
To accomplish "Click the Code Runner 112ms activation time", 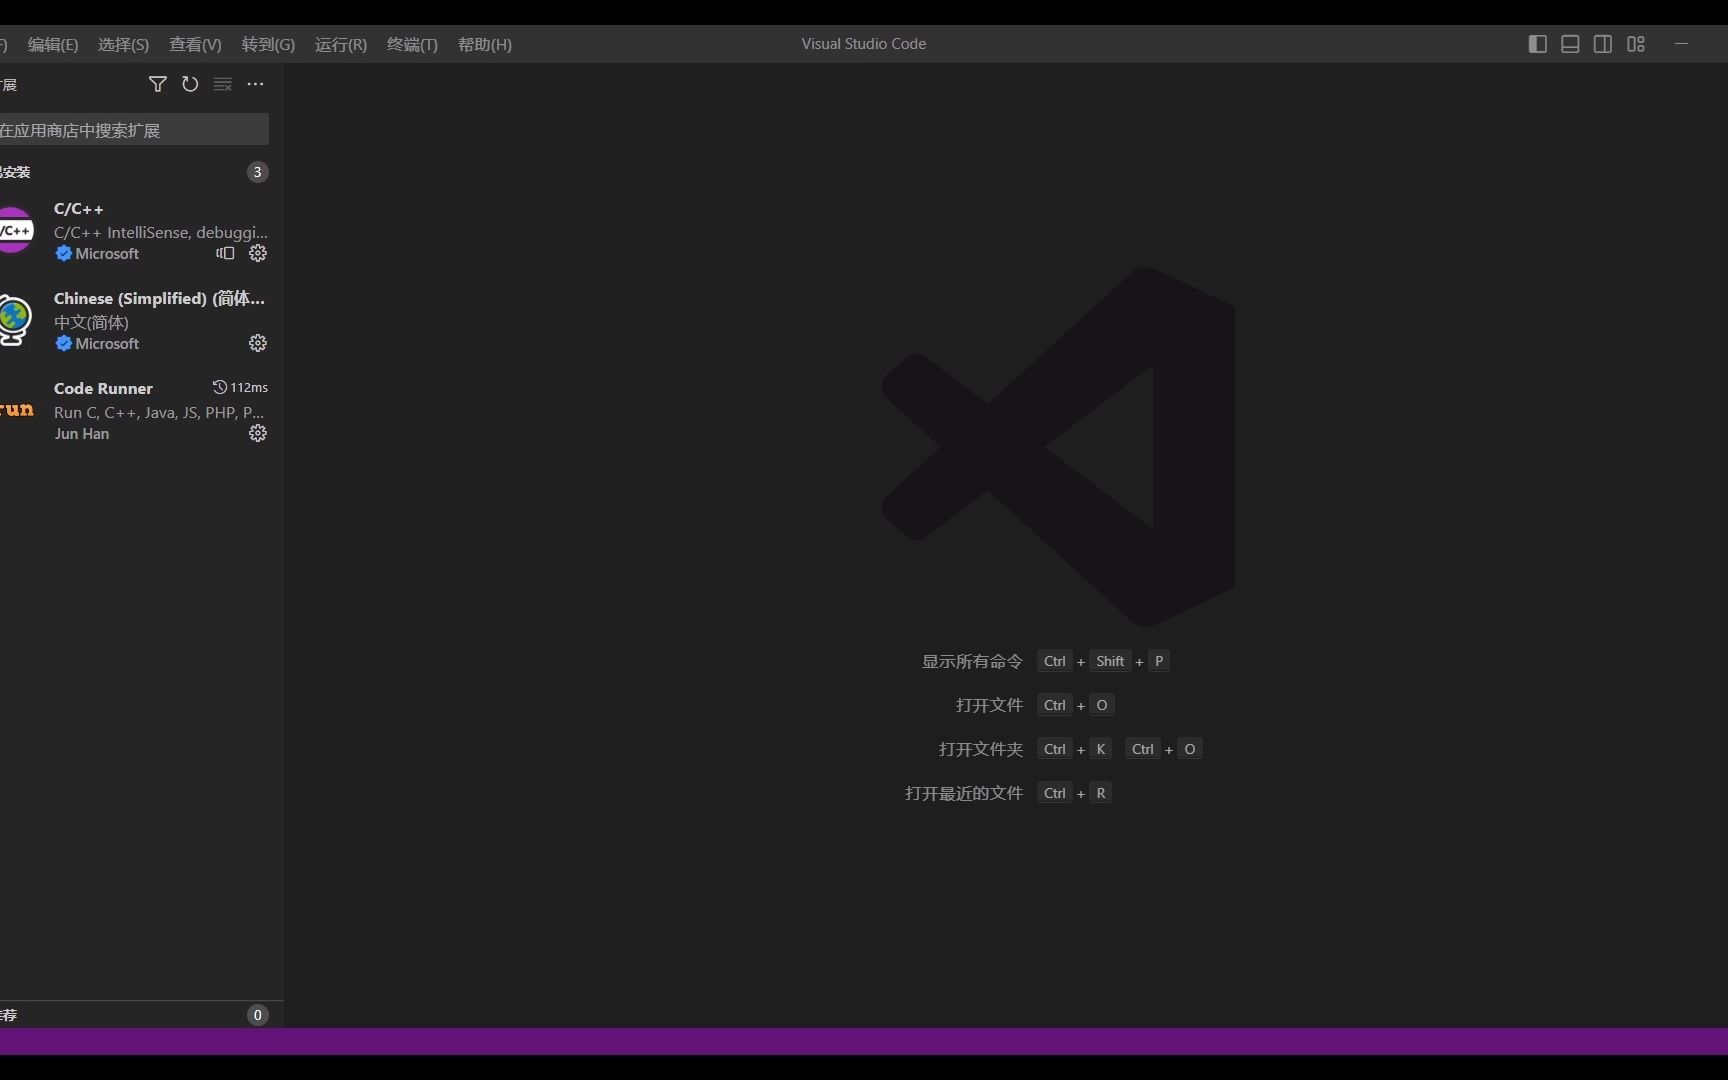I will coord(240,387).
